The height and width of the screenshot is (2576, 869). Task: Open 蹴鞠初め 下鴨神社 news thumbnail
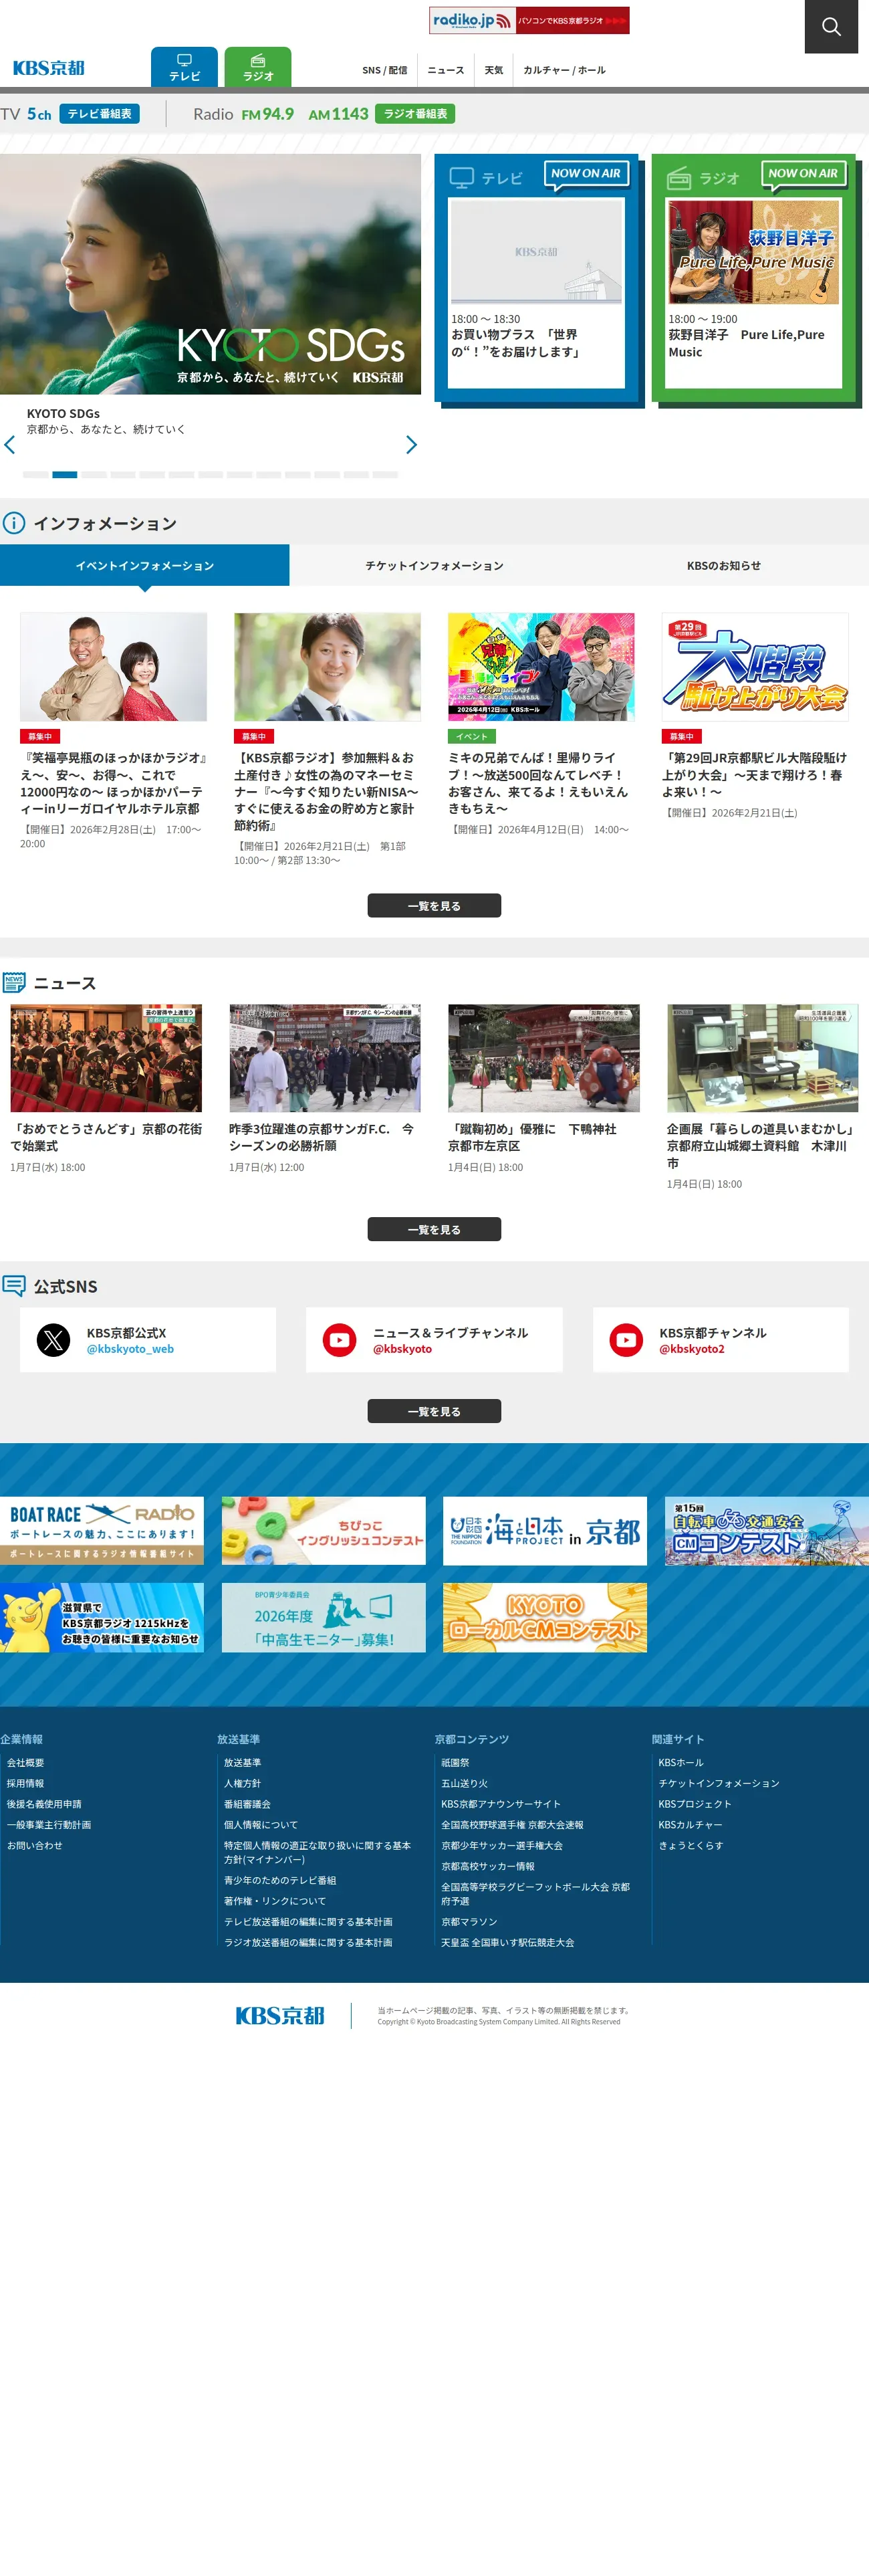[544, 1058]
